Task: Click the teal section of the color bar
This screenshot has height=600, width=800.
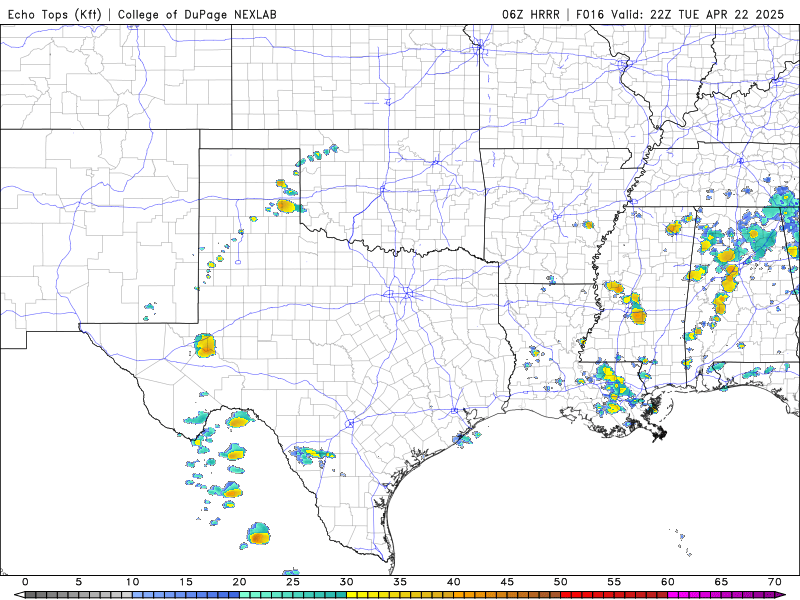Action: (x=293, y=595)
